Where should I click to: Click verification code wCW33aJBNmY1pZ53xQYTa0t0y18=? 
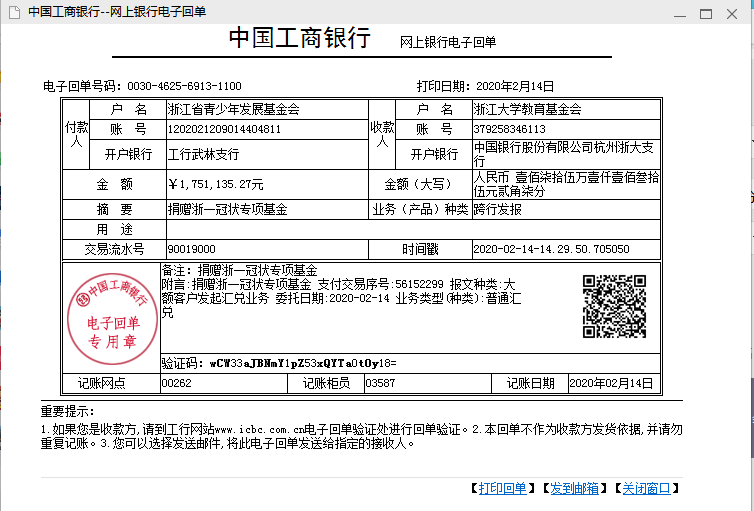point(303,363)
